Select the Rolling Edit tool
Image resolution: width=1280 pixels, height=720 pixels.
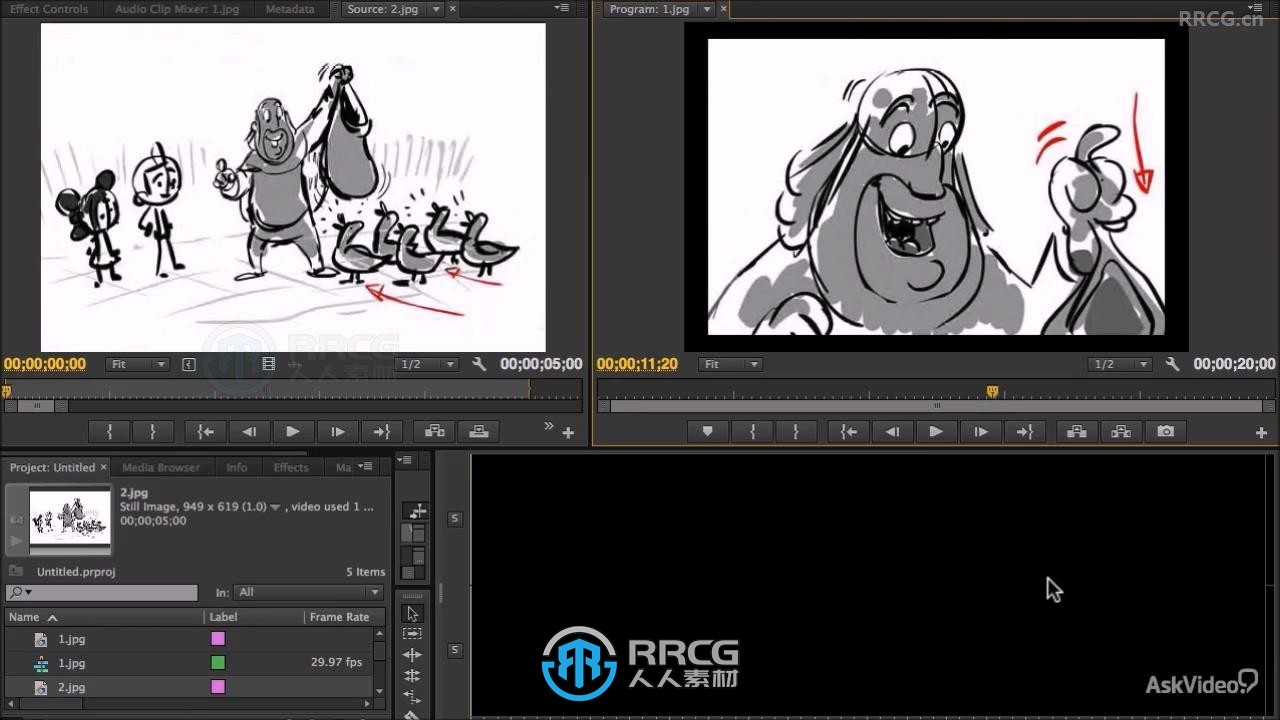pos(413,676)
